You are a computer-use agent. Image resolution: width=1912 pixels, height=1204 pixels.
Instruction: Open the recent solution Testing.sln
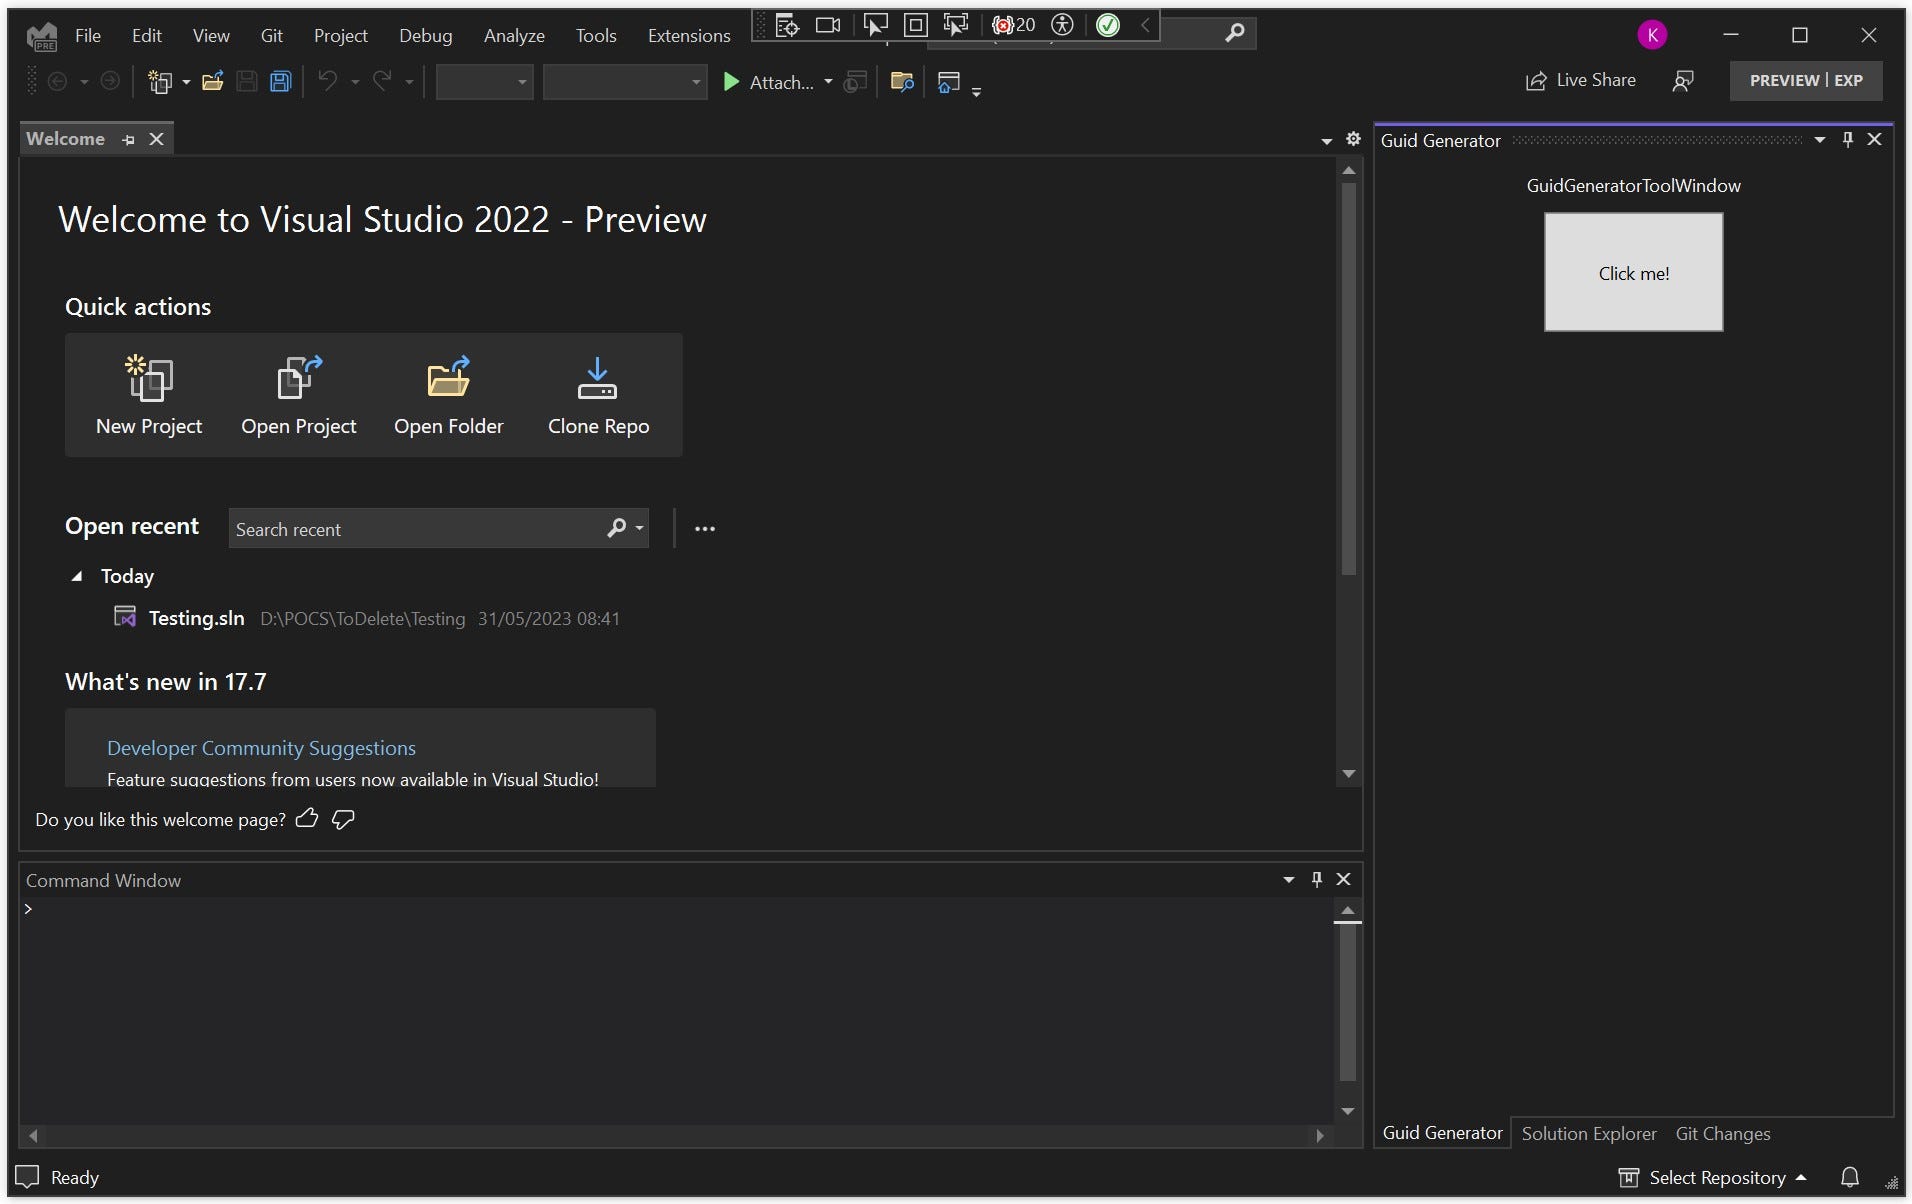367,618
